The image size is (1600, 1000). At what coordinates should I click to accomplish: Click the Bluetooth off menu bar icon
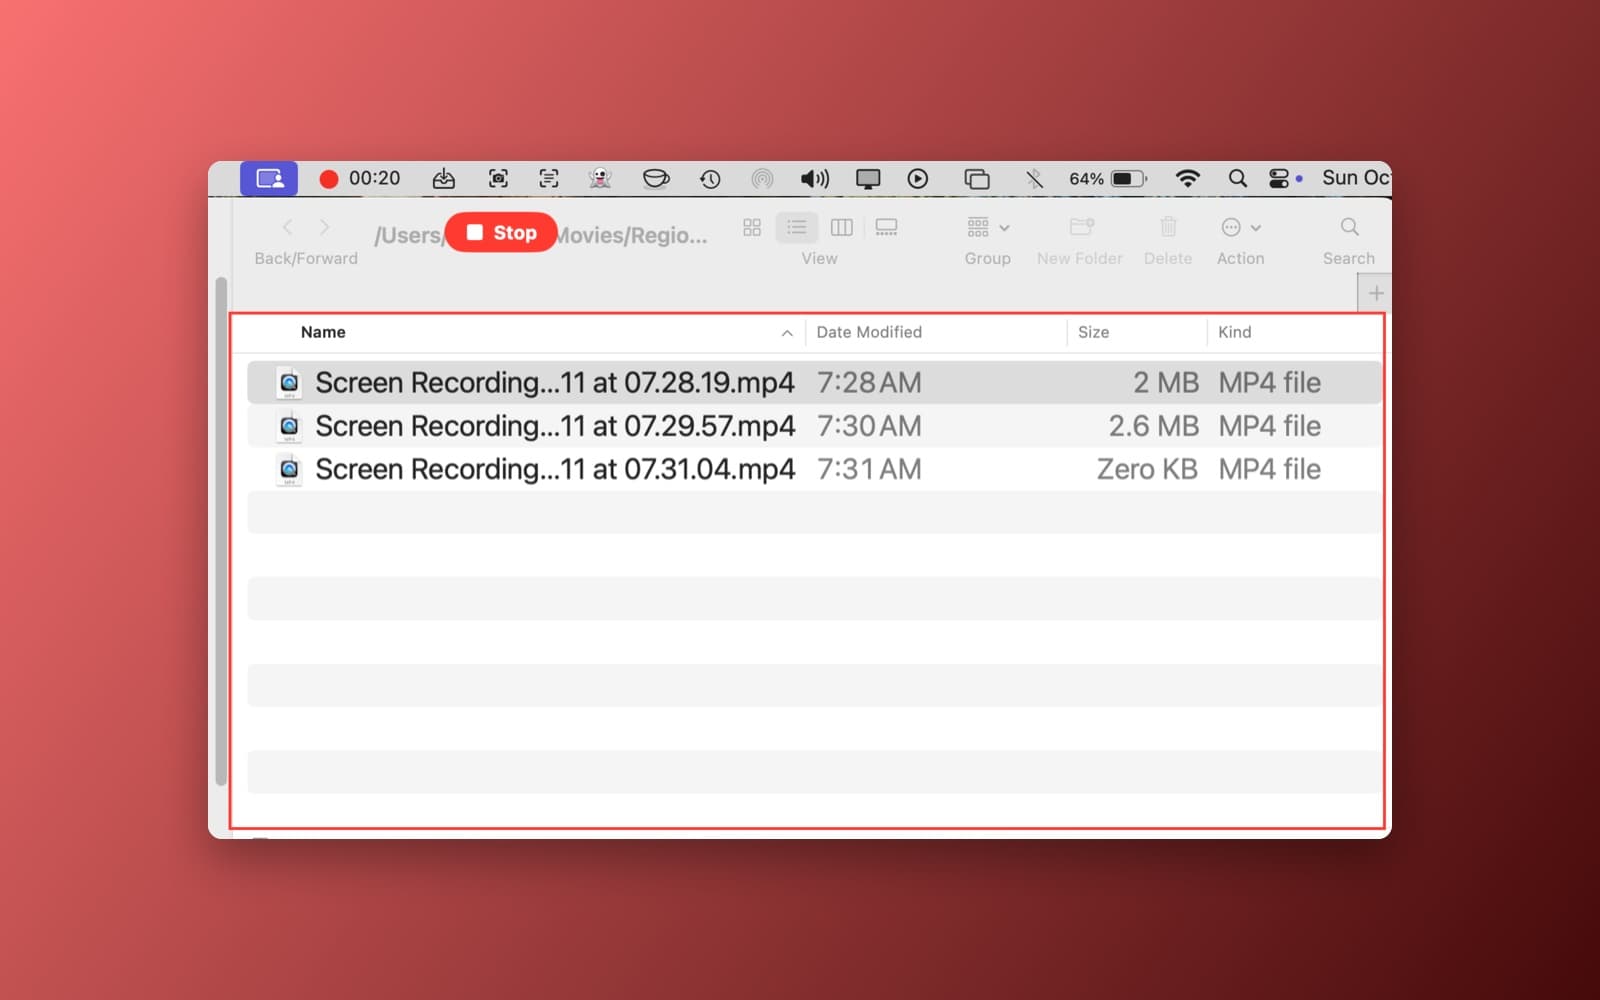click(1034, 179)
